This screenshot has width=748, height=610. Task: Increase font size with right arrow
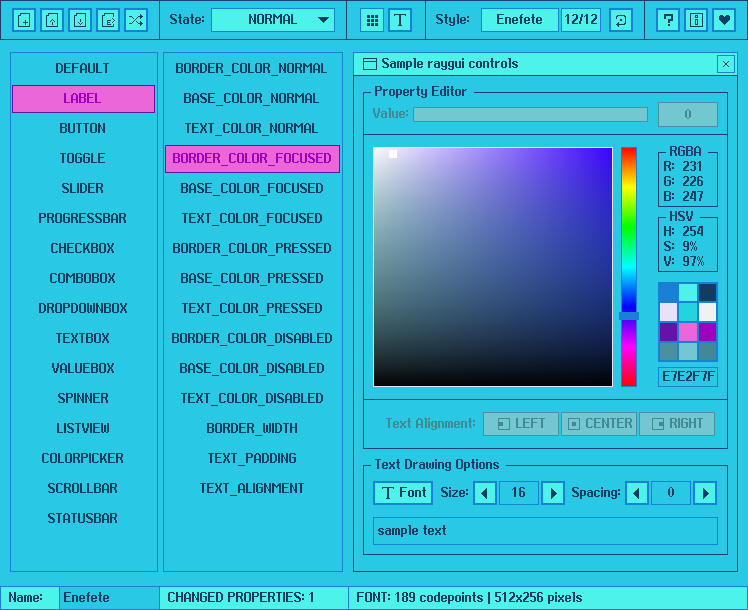tap(553, 493)
